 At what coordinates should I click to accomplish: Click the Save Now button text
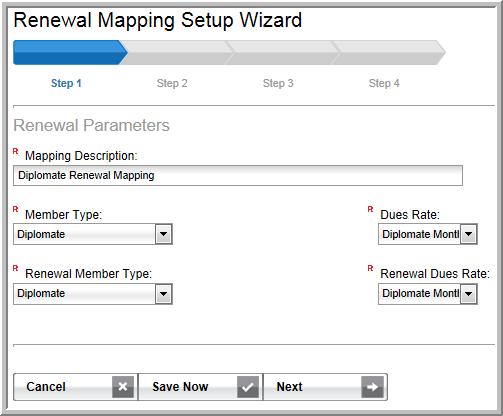coord(180,387)
